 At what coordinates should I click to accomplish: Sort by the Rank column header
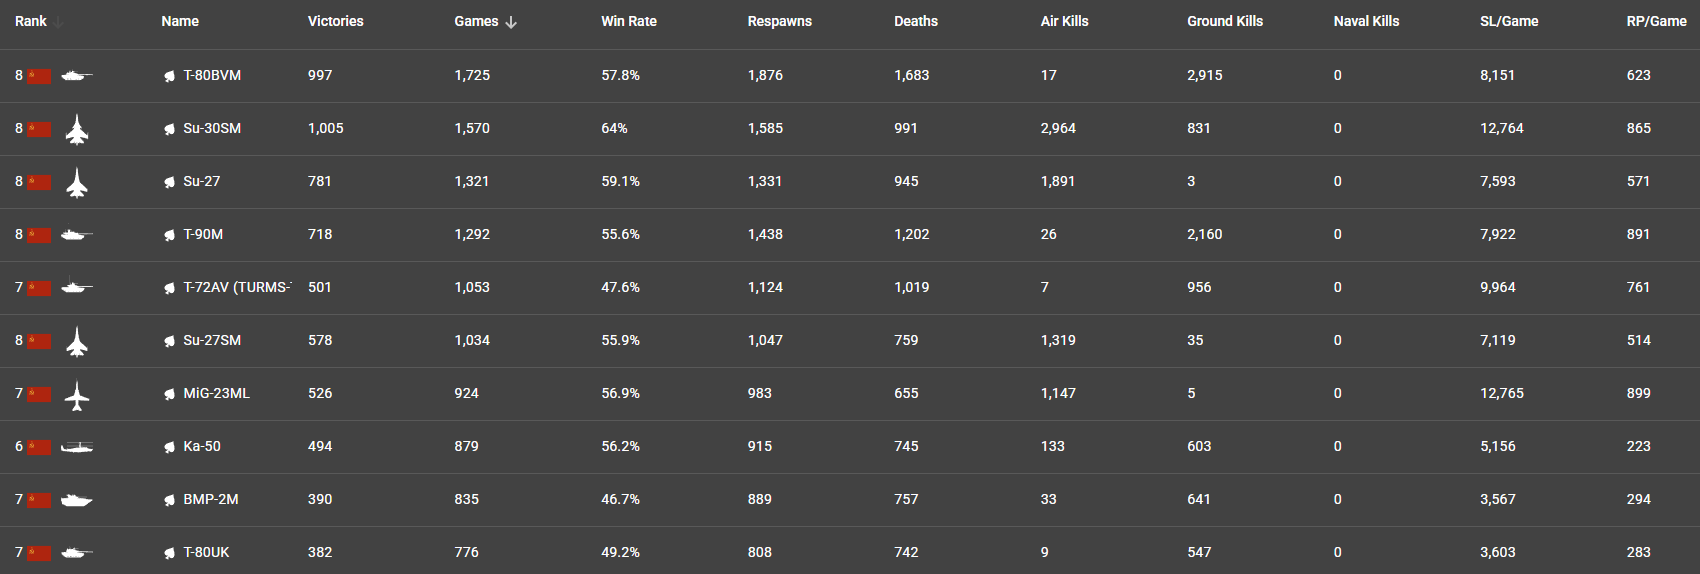31,21
